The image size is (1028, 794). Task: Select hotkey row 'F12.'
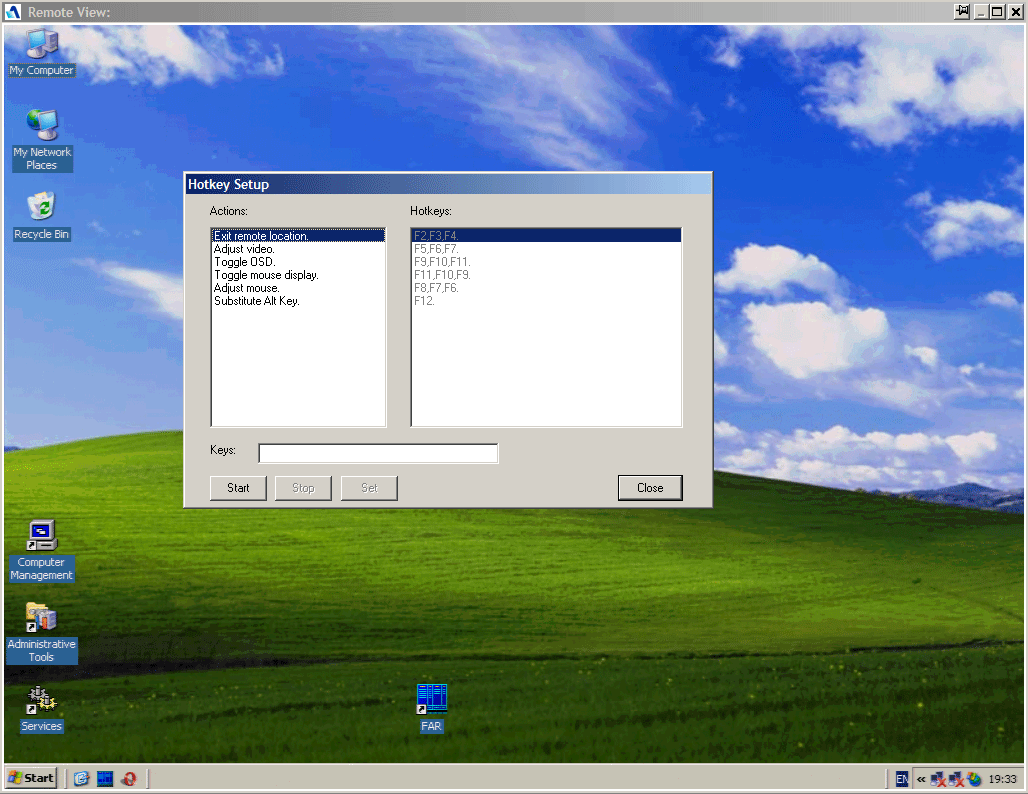click(x=546, y=301)
